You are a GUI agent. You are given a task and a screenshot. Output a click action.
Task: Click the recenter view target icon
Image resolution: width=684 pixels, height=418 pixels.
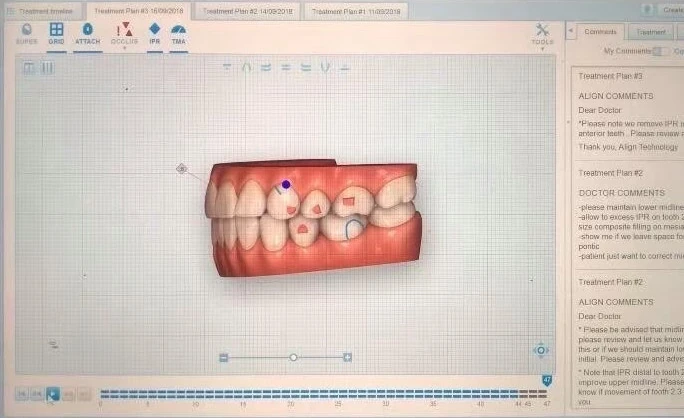tap(541, 350)
